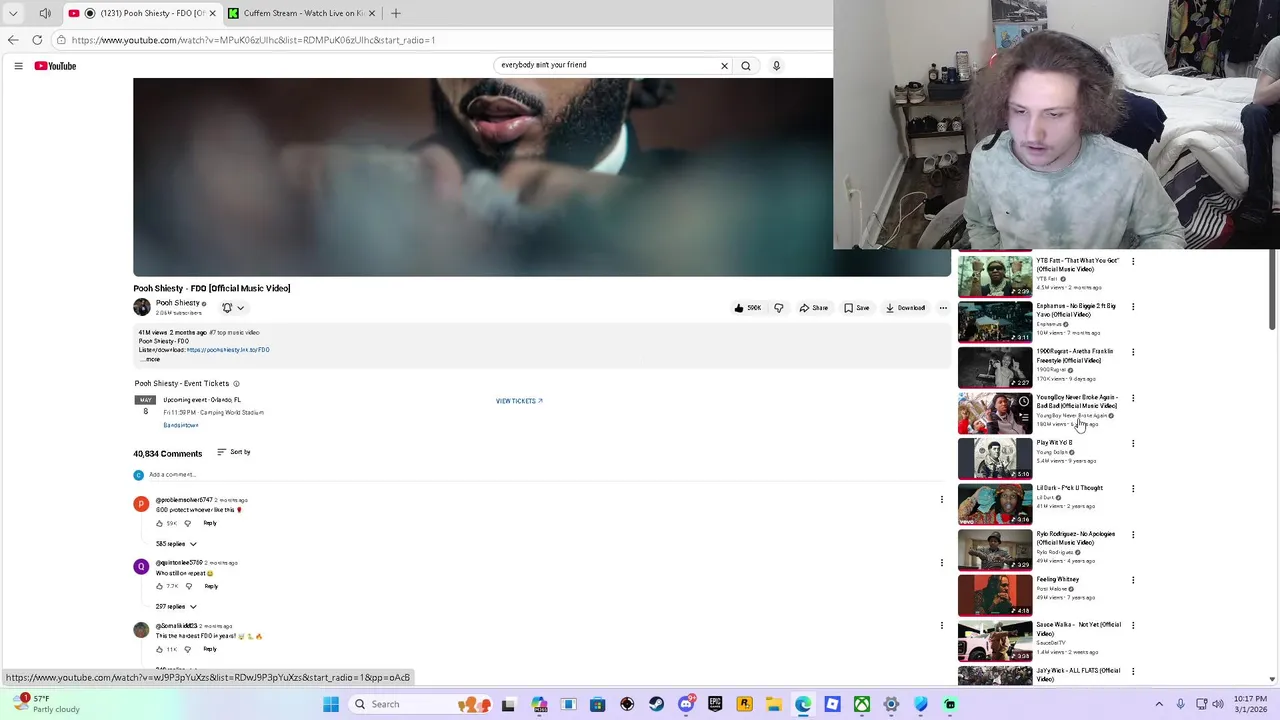Open the comments Sort by dropdown

(234, 452)
